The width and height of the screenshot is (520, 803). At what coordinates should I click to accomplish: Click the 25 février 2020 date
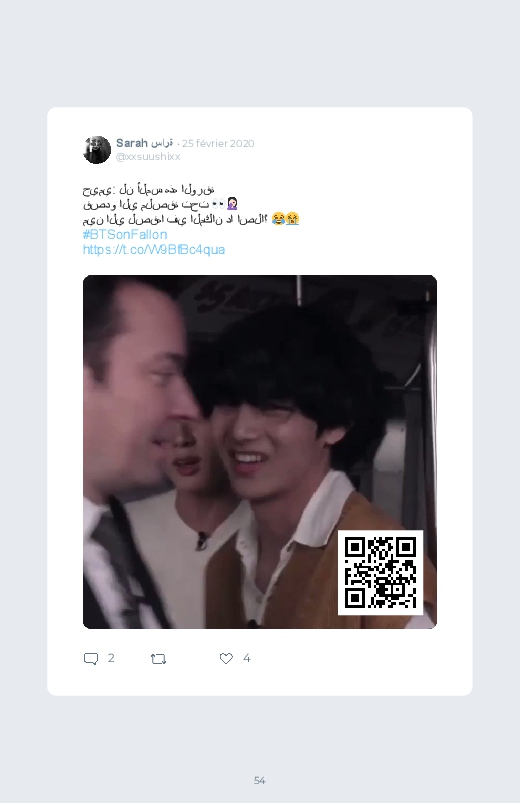[218, 143]
